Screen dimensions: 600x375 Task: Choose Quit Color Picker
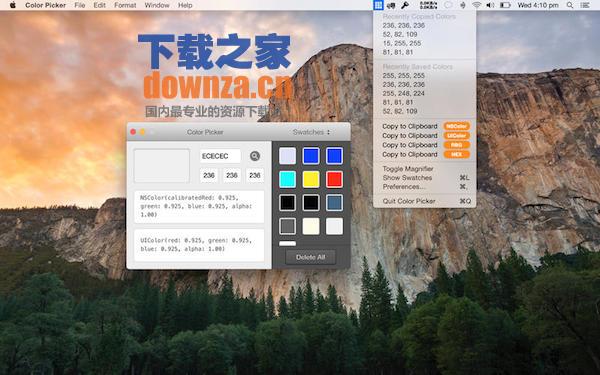tap(424, 201)
